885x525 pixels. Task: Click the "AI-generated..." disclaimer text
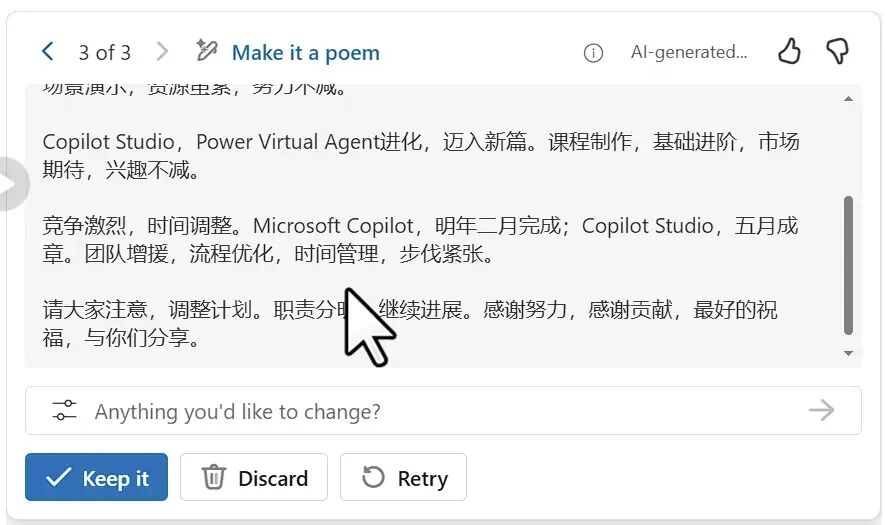688,53
